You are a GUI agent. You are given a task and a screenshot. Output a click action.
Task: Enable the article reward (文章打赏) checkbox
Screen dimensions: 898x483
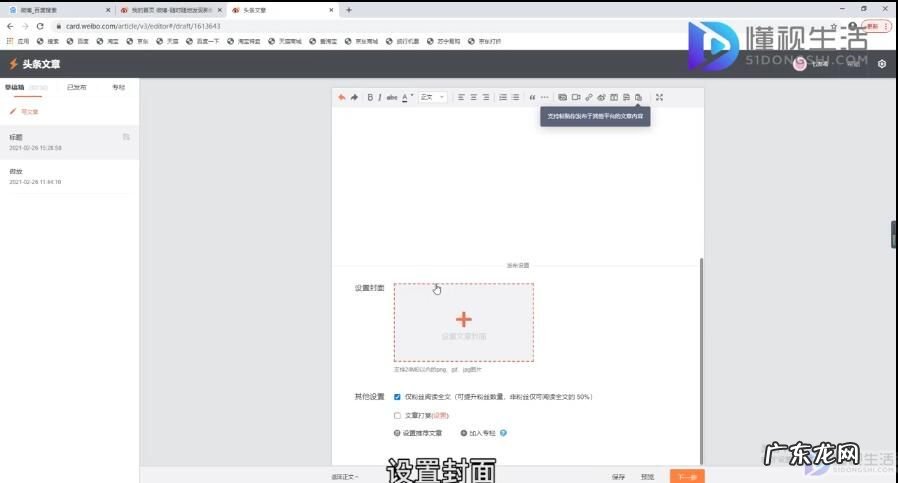(397, 415)
